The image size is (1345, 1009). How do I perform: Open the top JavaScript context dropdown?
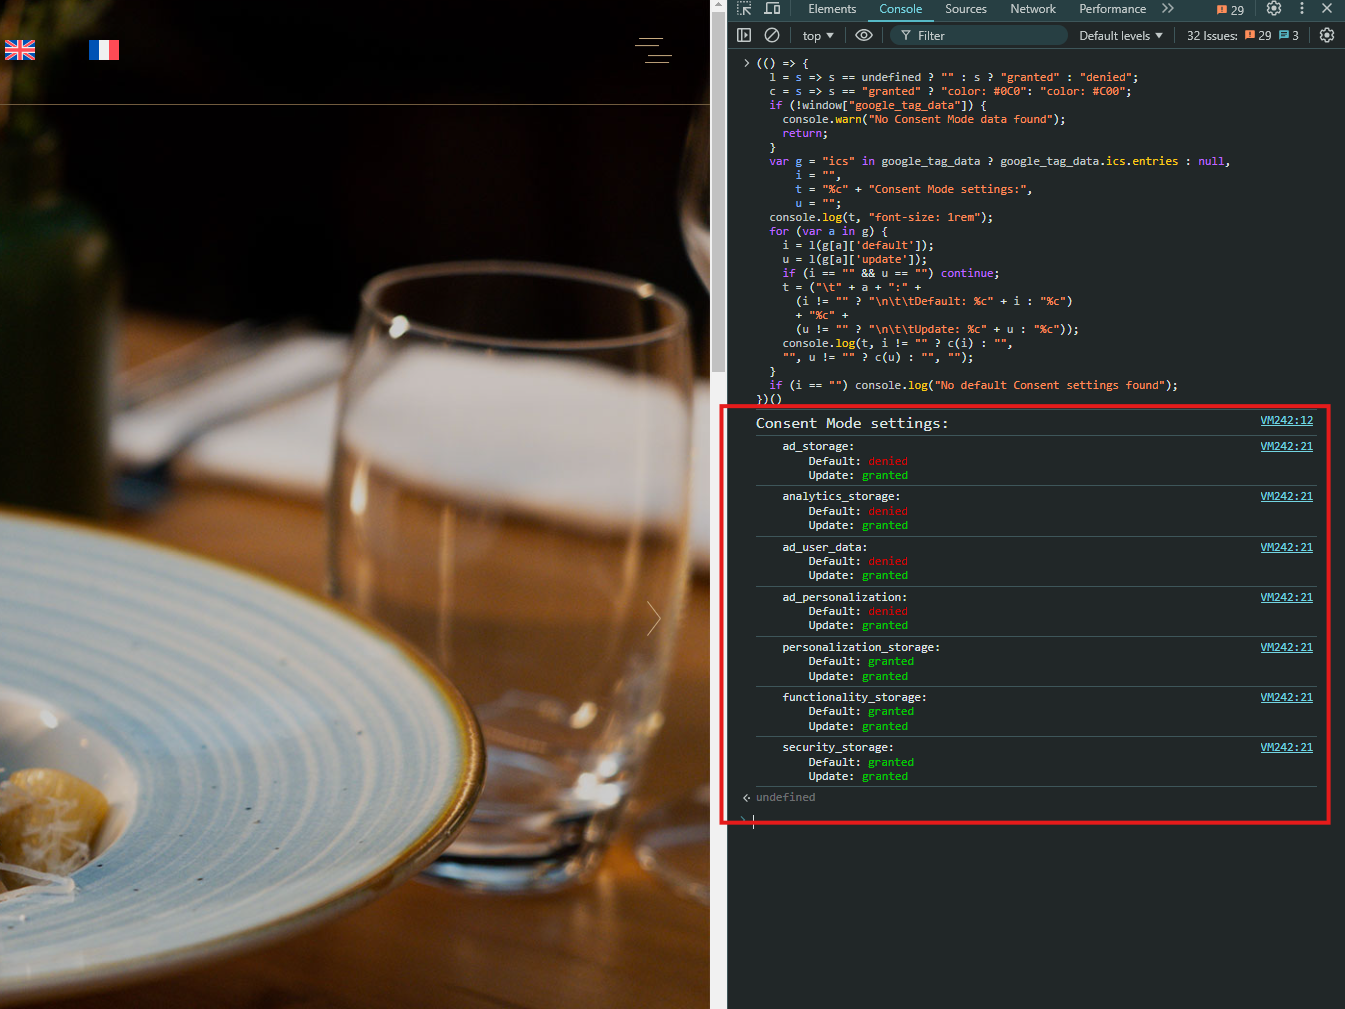pos(818,36)
